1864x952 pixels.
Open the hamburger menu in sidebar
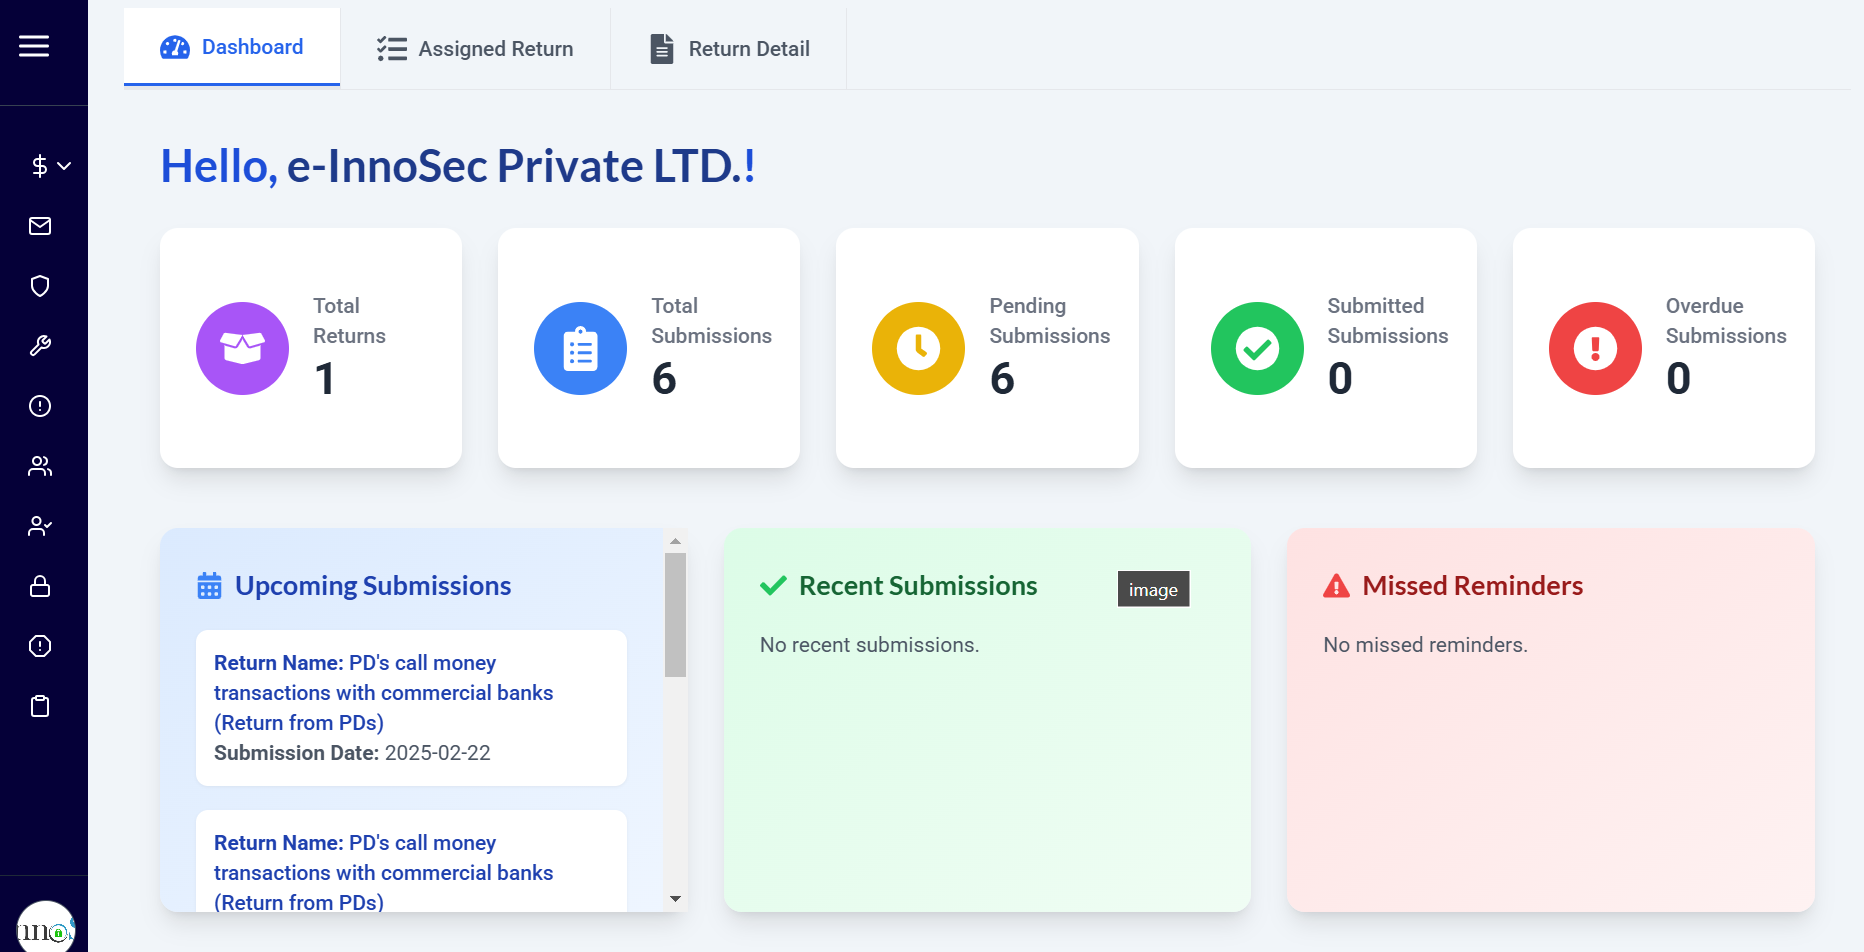click(34, 46)
